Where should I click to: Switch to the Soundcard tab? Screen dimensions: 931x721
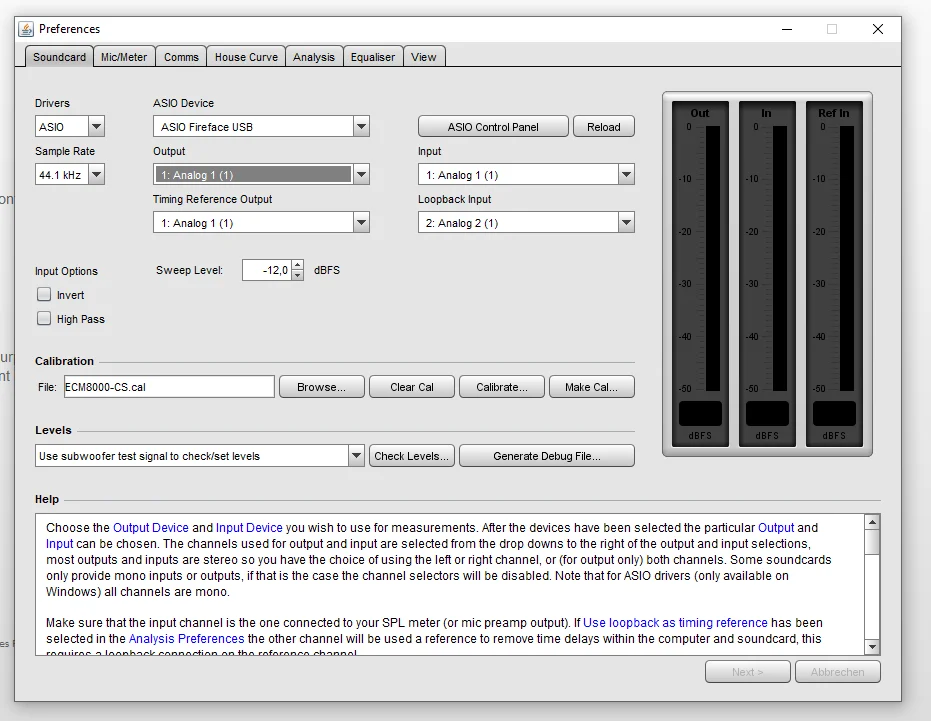point(59,57)
